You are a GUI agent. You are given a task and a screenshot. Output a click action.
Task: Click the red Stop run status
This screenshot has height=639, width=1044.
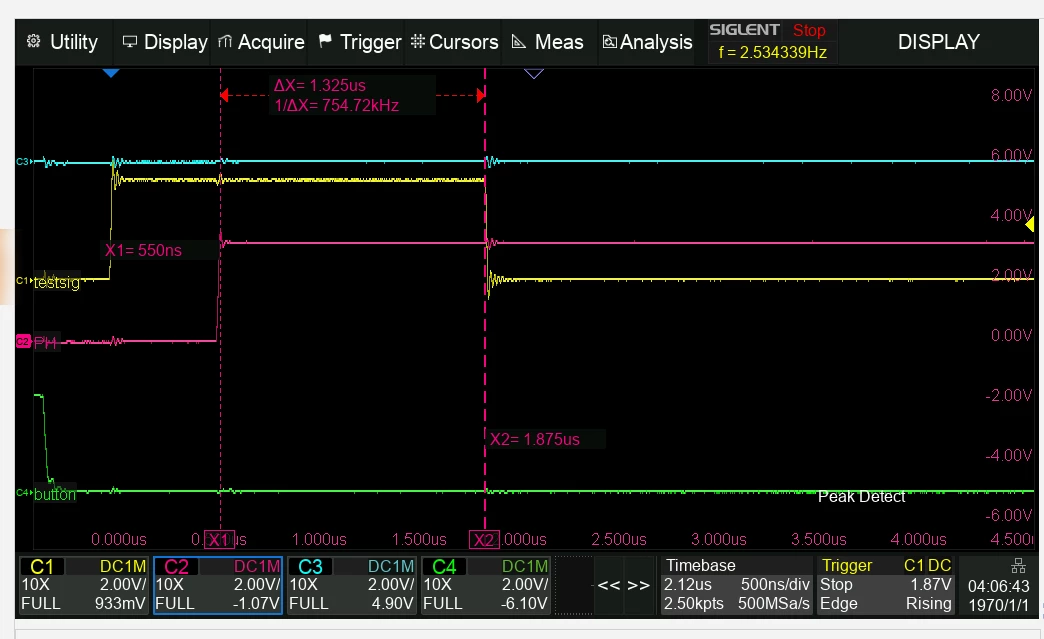(809, 31)
